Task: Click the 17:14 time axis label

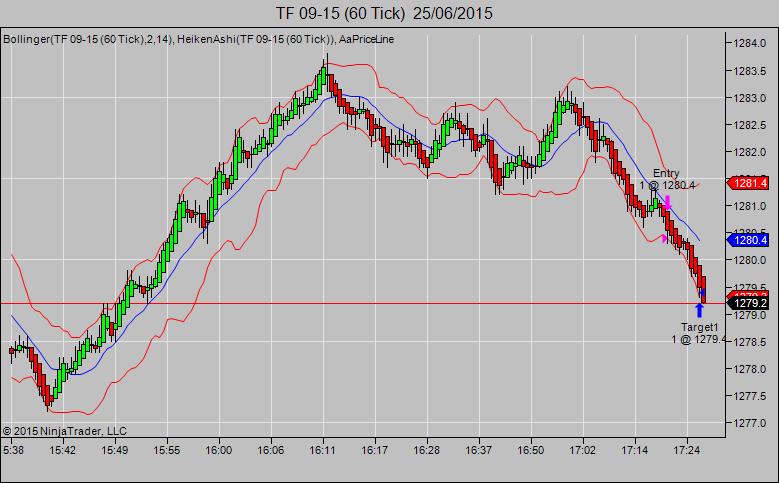Action: 635,450
